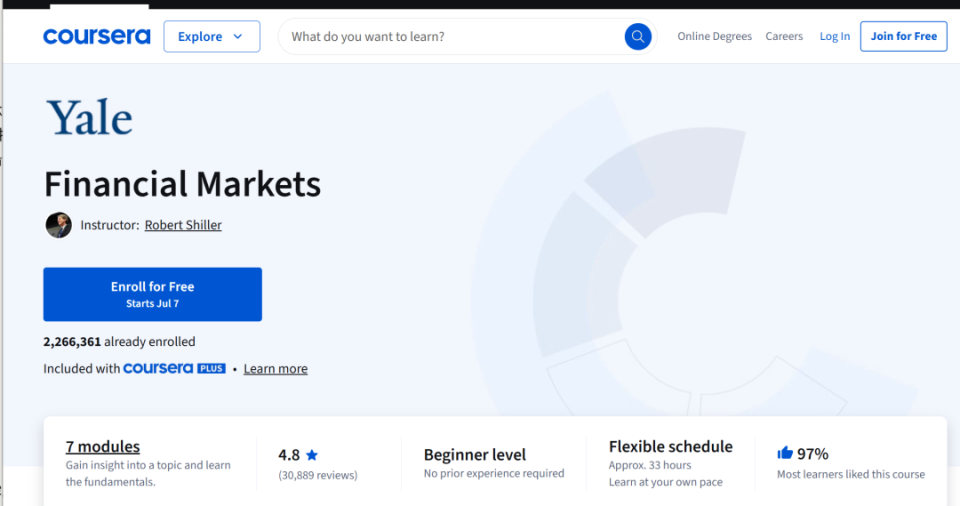Click the 'Approx. 33 hours' text

point(650,465)
